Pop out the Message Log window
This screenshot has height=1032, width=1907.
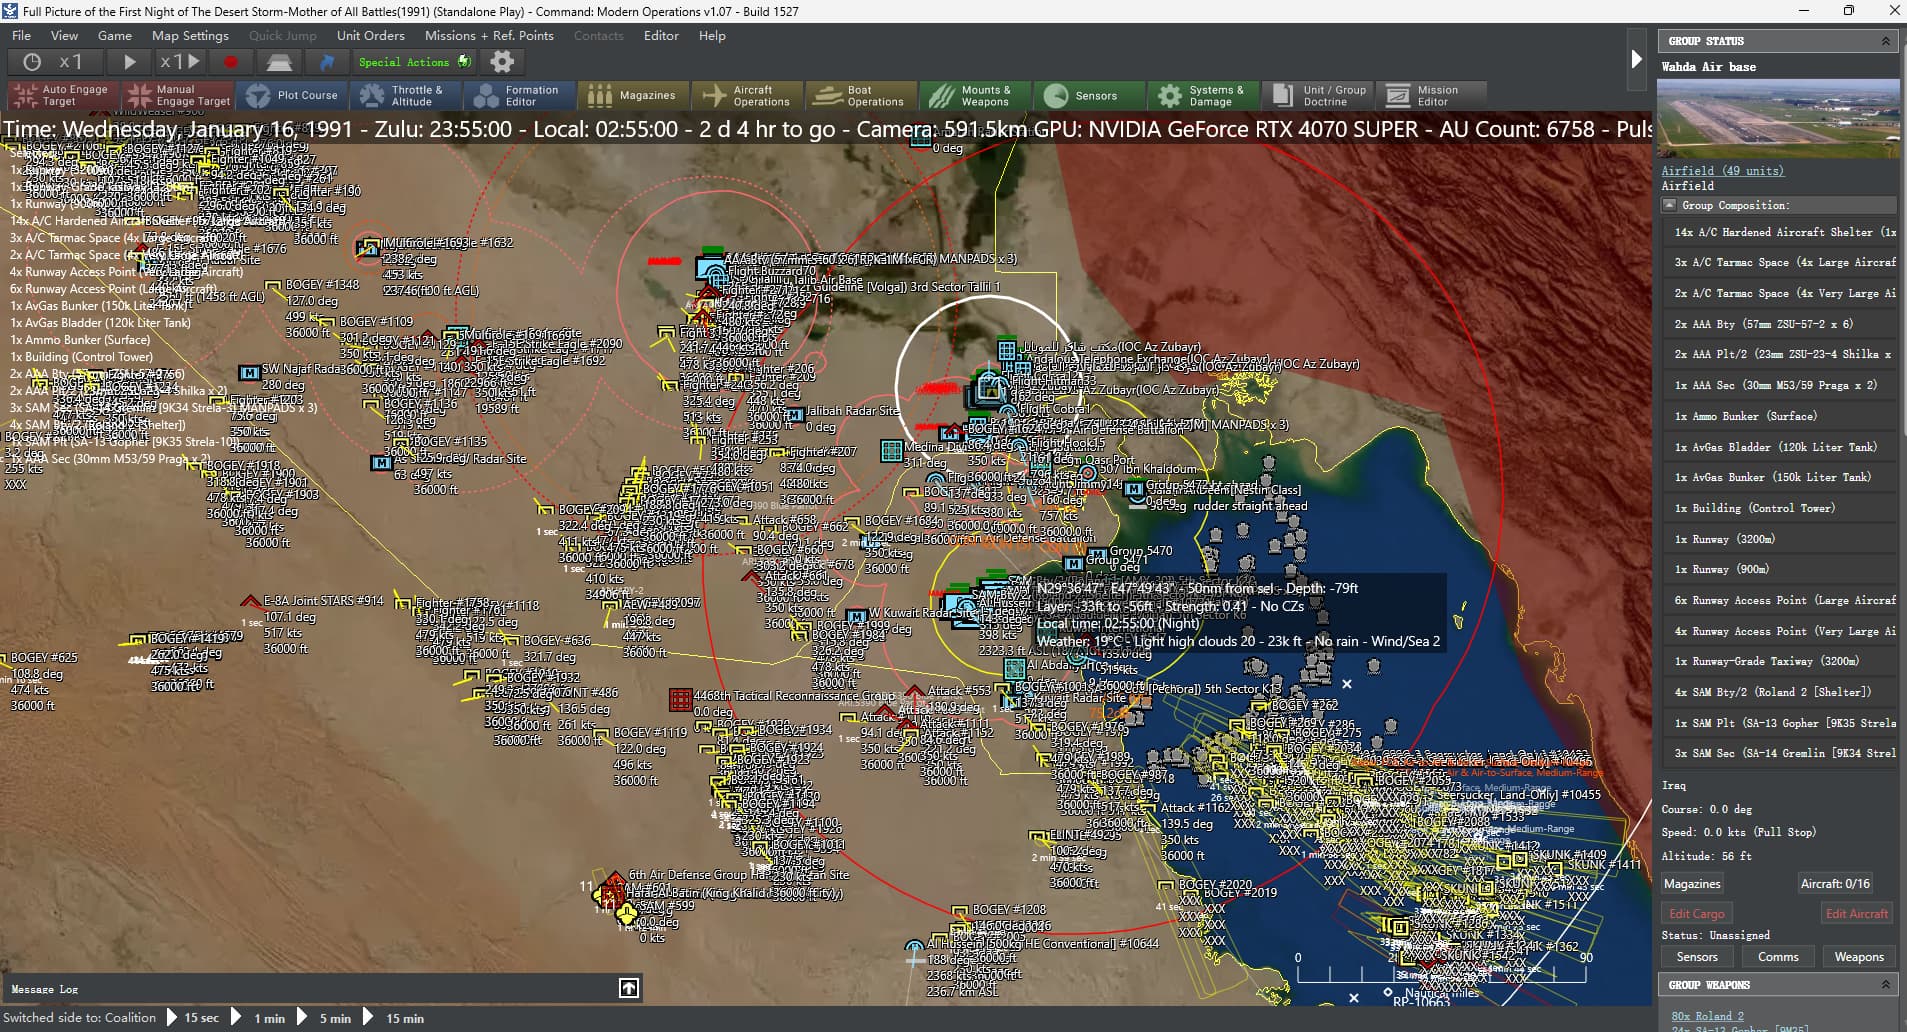629,988
